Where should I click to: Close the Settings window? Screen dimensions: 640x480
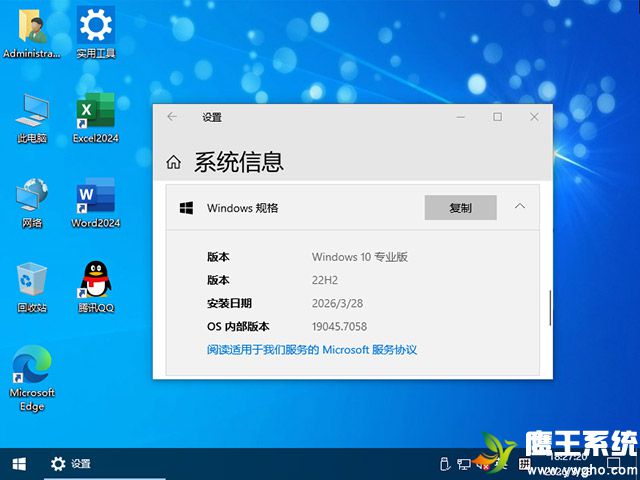534,117
